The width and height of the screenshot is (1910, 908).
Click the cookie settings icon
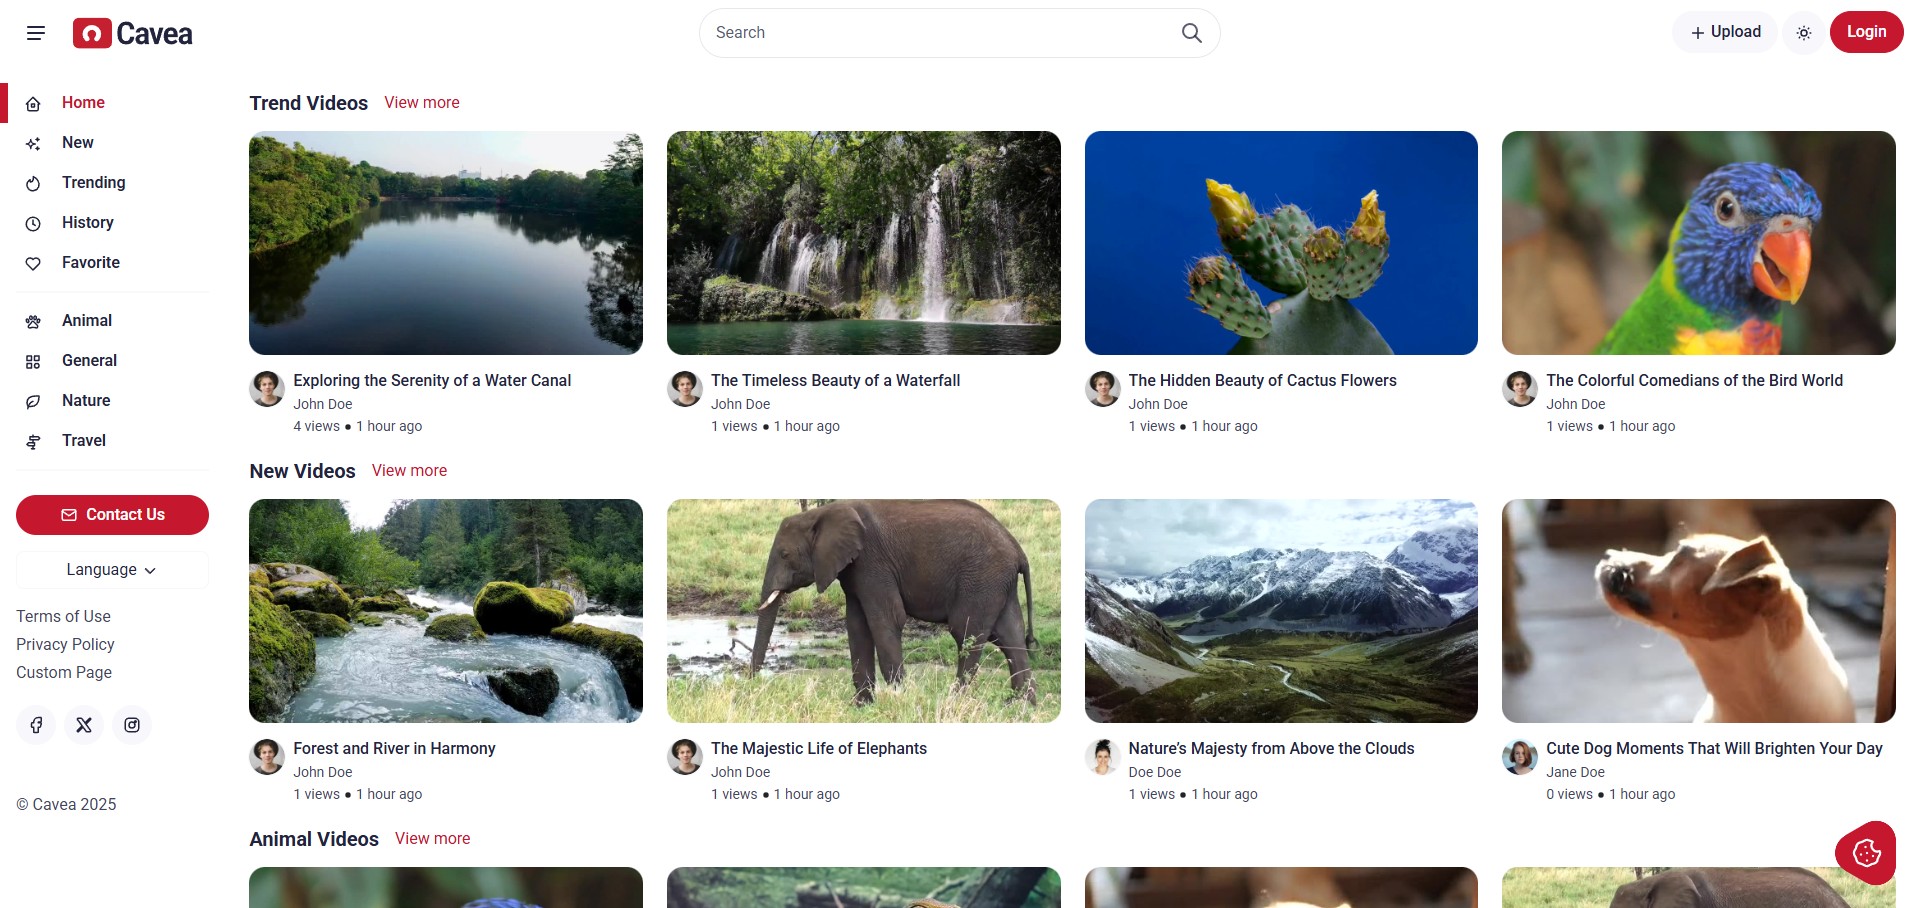[x=1866, y=853]
